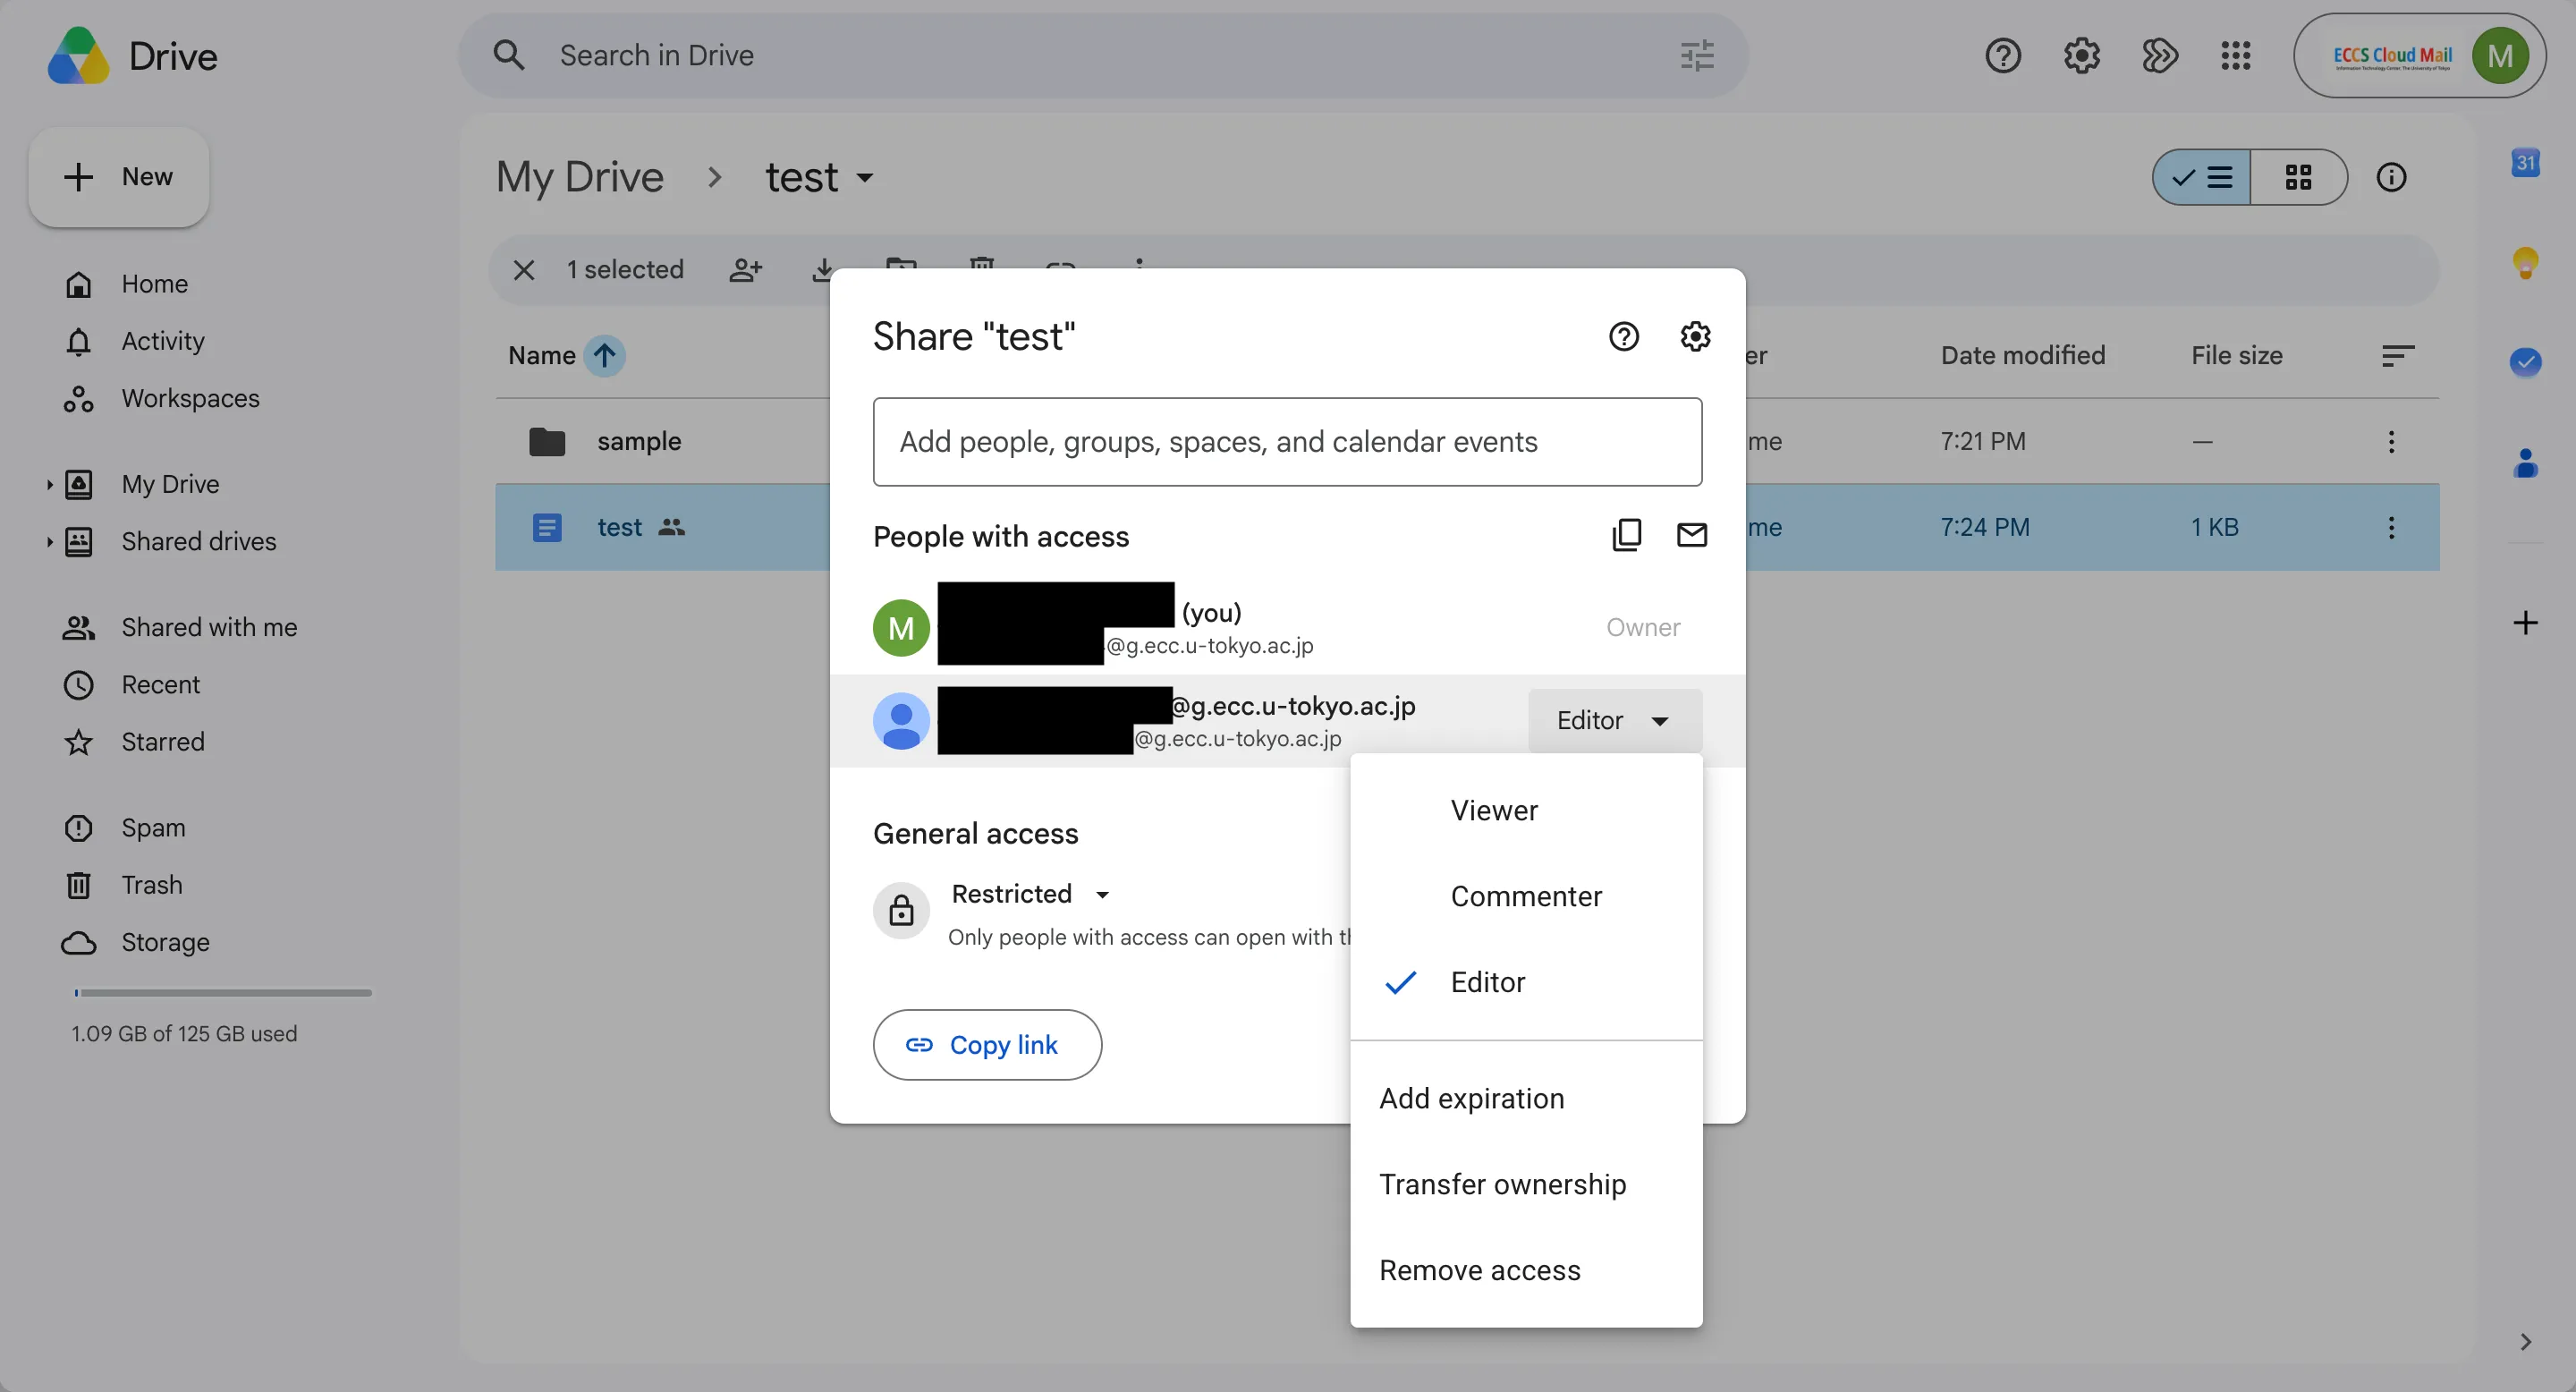Click the share person-add toolbar icon

[746, 270]
